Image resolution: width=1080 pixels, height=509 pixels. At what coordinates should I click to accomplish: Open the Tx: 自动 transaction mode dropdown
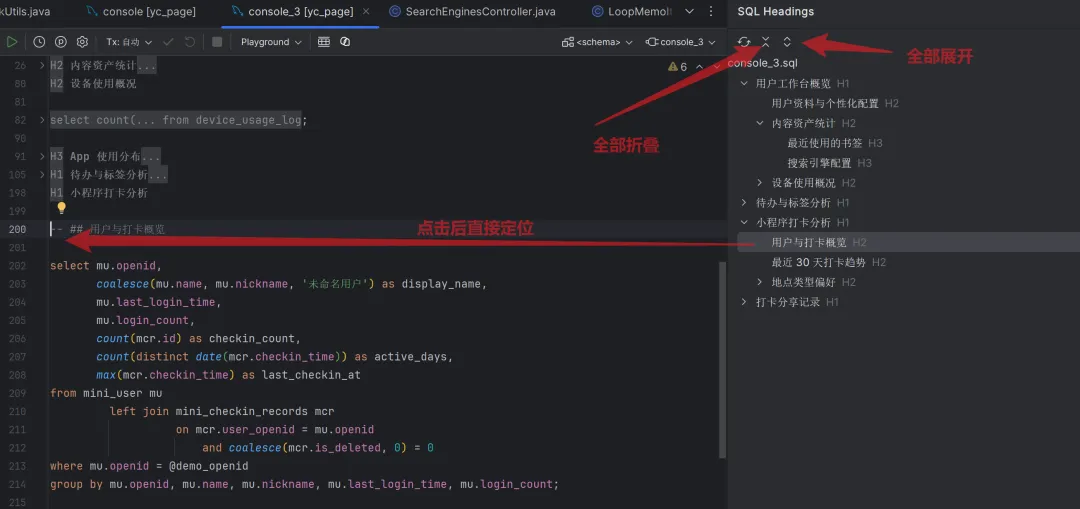pos(129,42)
